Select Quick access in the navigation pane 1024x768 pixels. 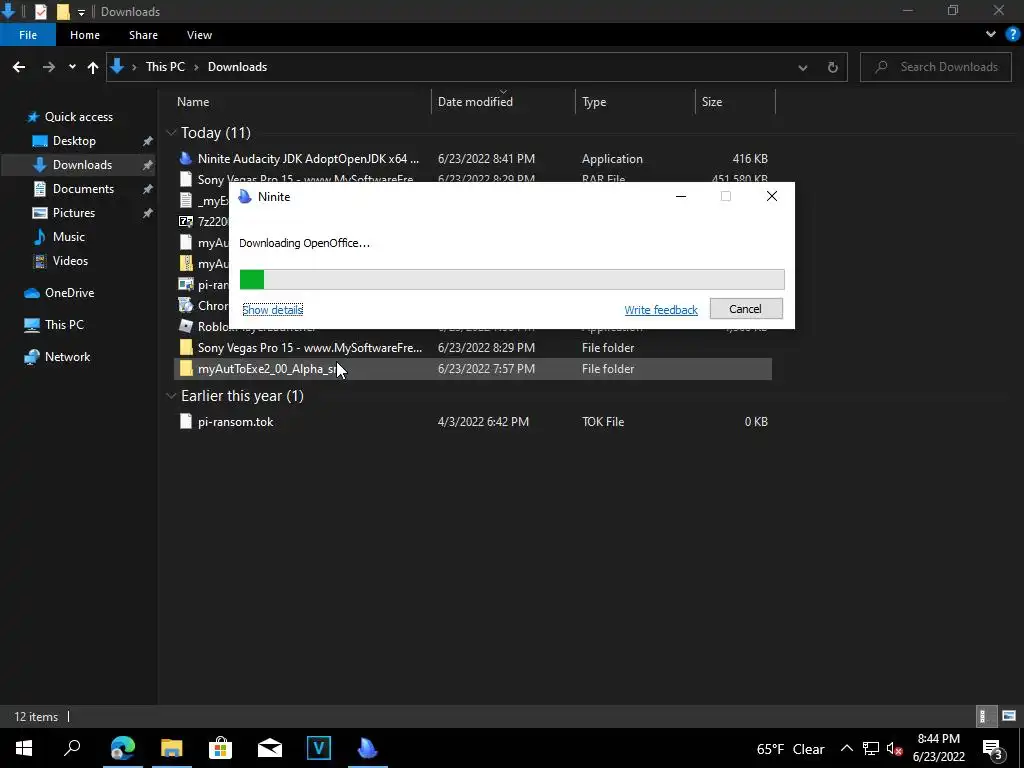pos(78,117)
